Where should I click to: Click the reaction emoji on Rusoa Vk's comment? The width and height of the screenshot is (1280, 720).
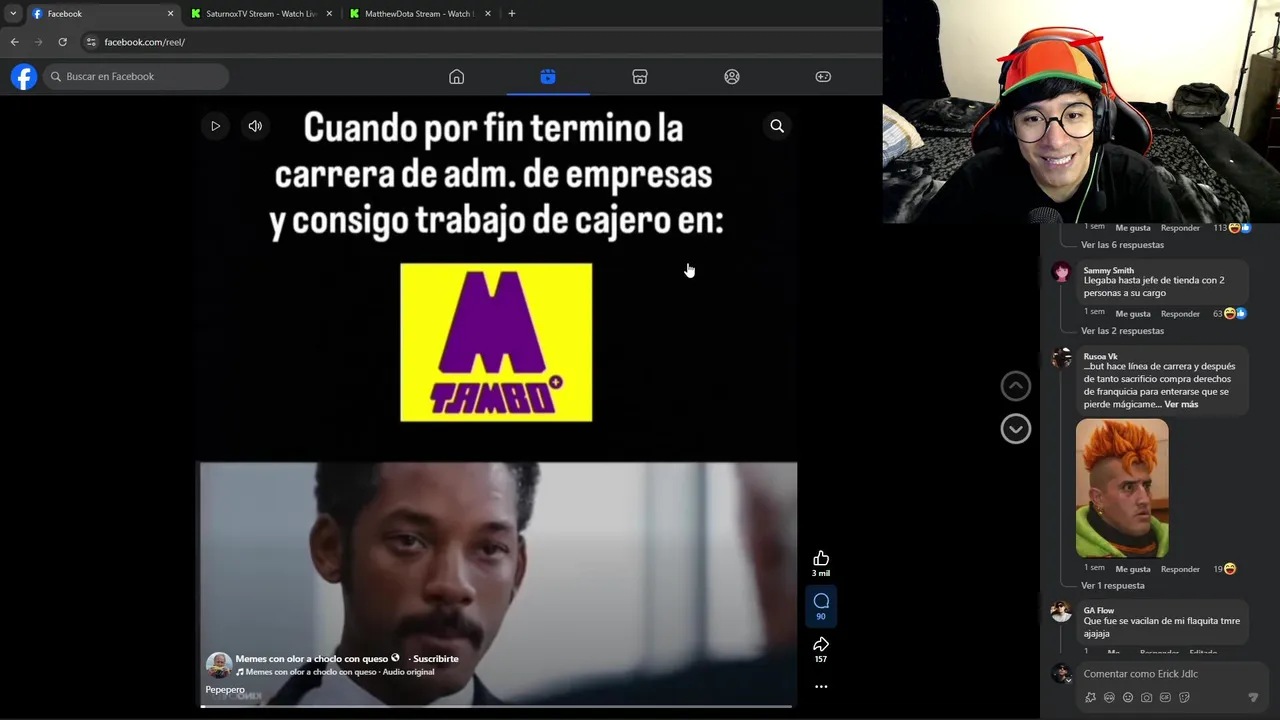[1230, 569]
